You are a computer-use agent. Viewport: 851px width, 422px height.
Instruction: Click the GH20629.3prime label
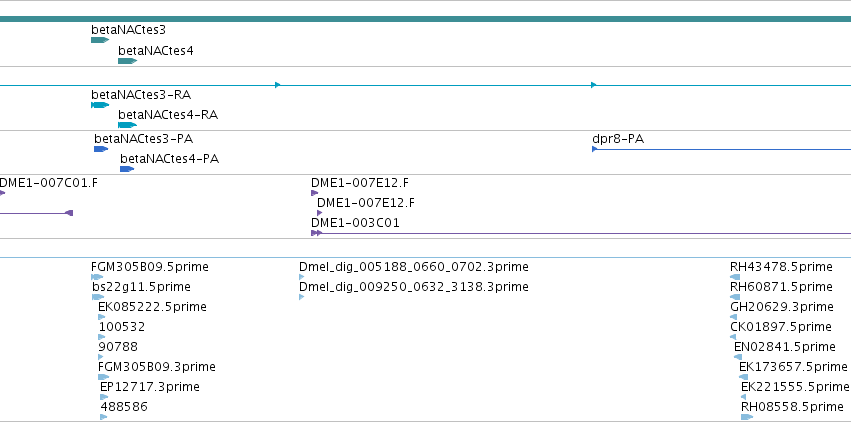(x=782, y=307)
